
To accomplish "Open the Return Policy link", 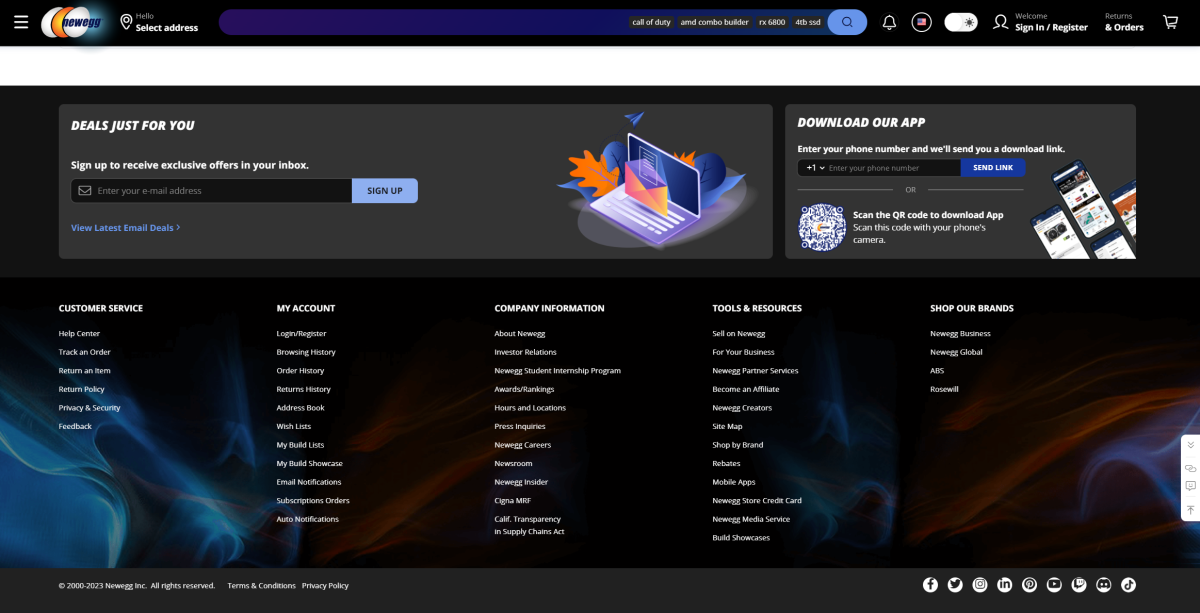I will tap(82, 389).
